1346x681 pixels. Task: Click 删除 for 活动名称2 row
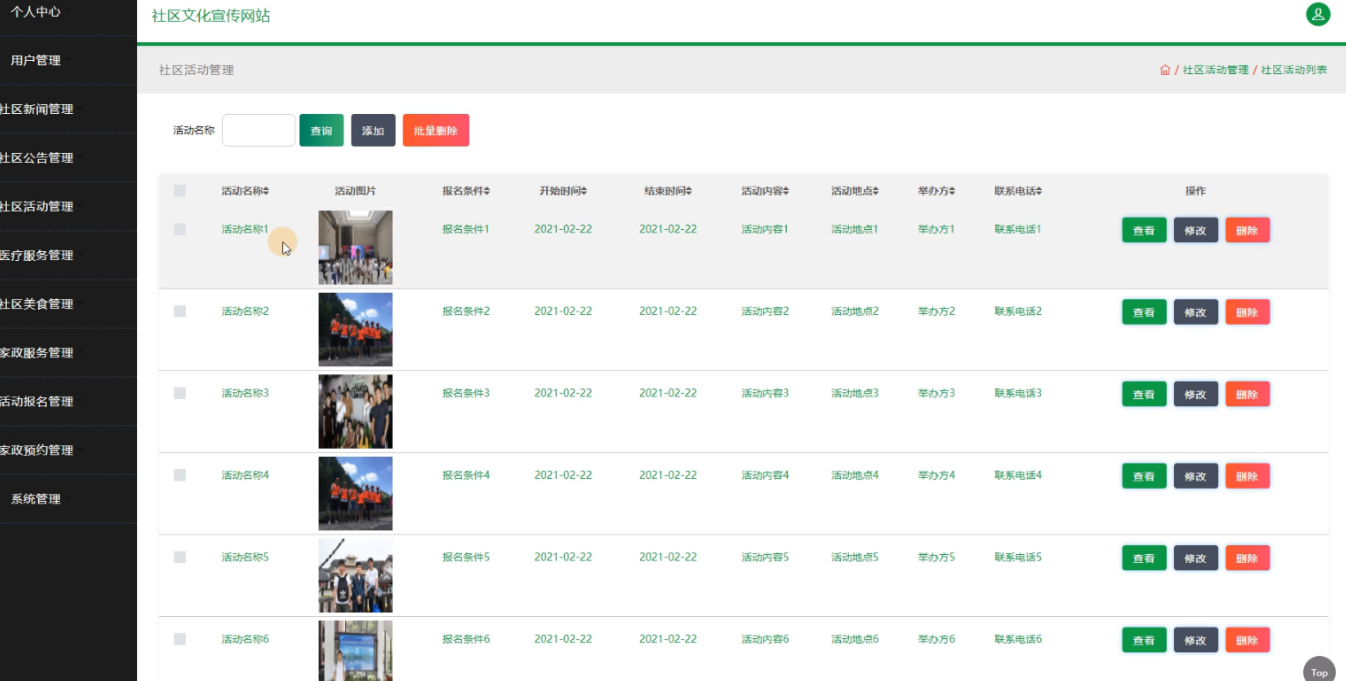click(1247, 312)
